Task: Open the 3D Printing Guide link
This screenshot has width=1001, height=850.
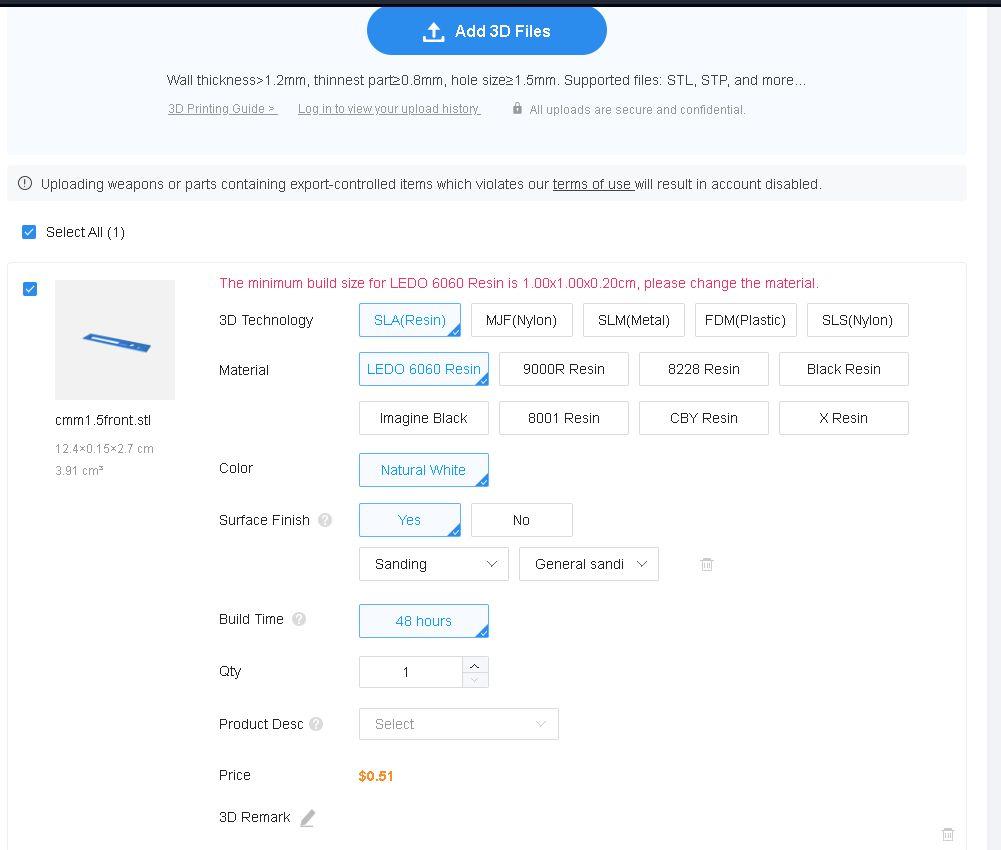Action: [x=222, y=109]
